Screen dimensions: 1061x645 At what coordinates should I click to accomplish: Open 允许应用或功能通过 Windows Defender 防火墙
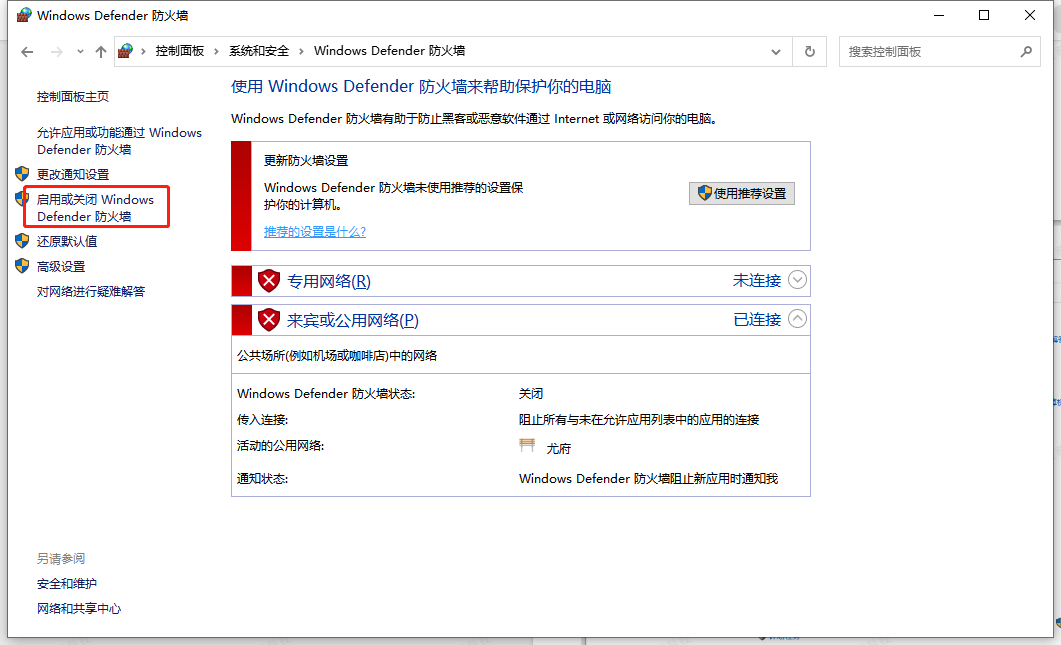[x=119, y=141]
